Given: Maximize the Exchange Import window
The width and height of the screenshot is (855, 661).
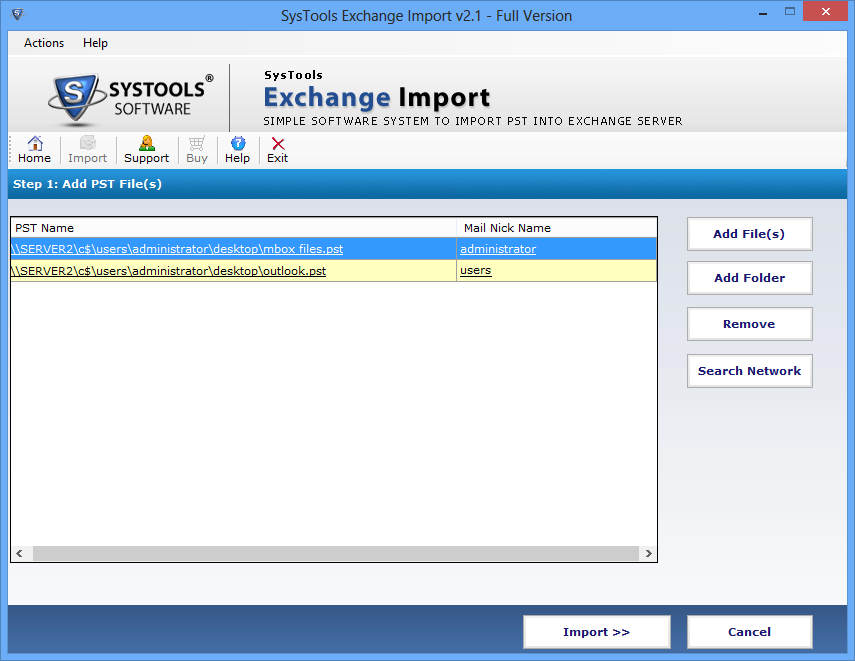Looking at the screenshot, I should tap(790, 11).
